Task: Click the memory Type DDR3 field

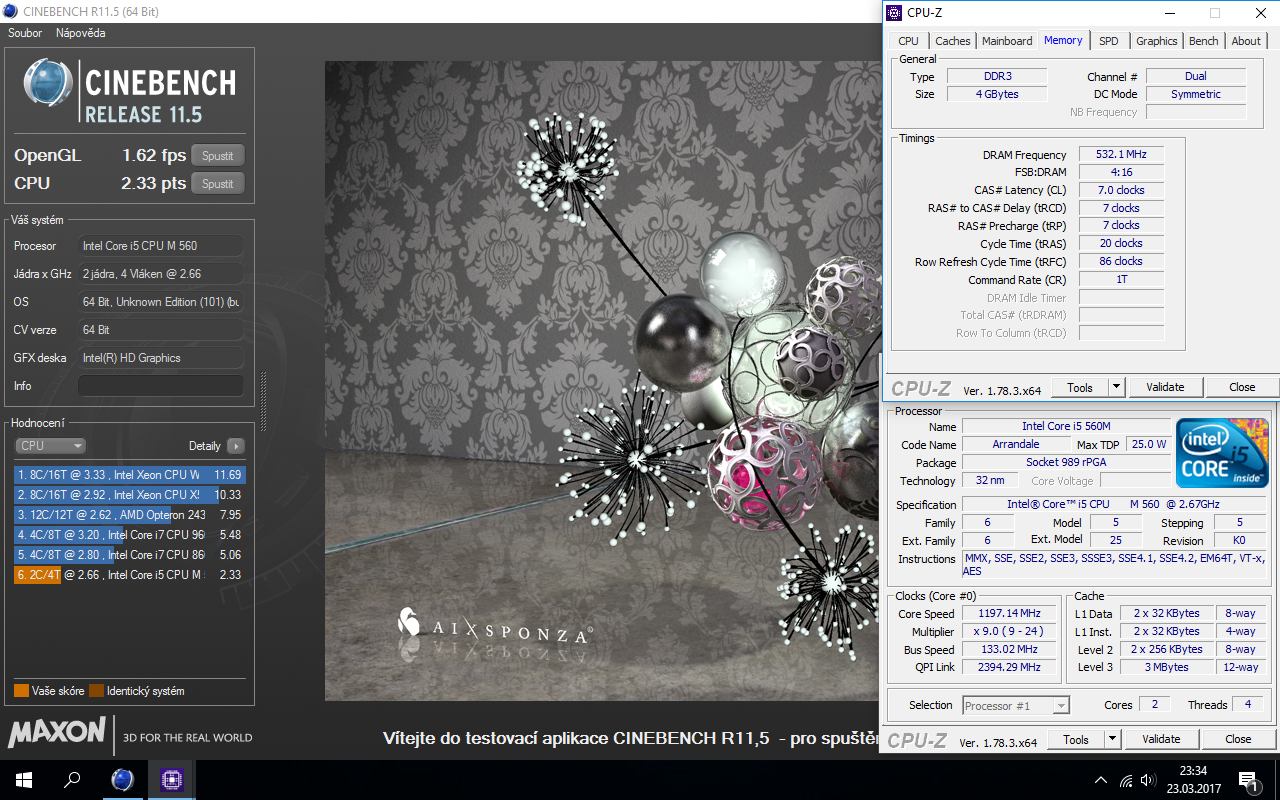Action: (997, 76)
